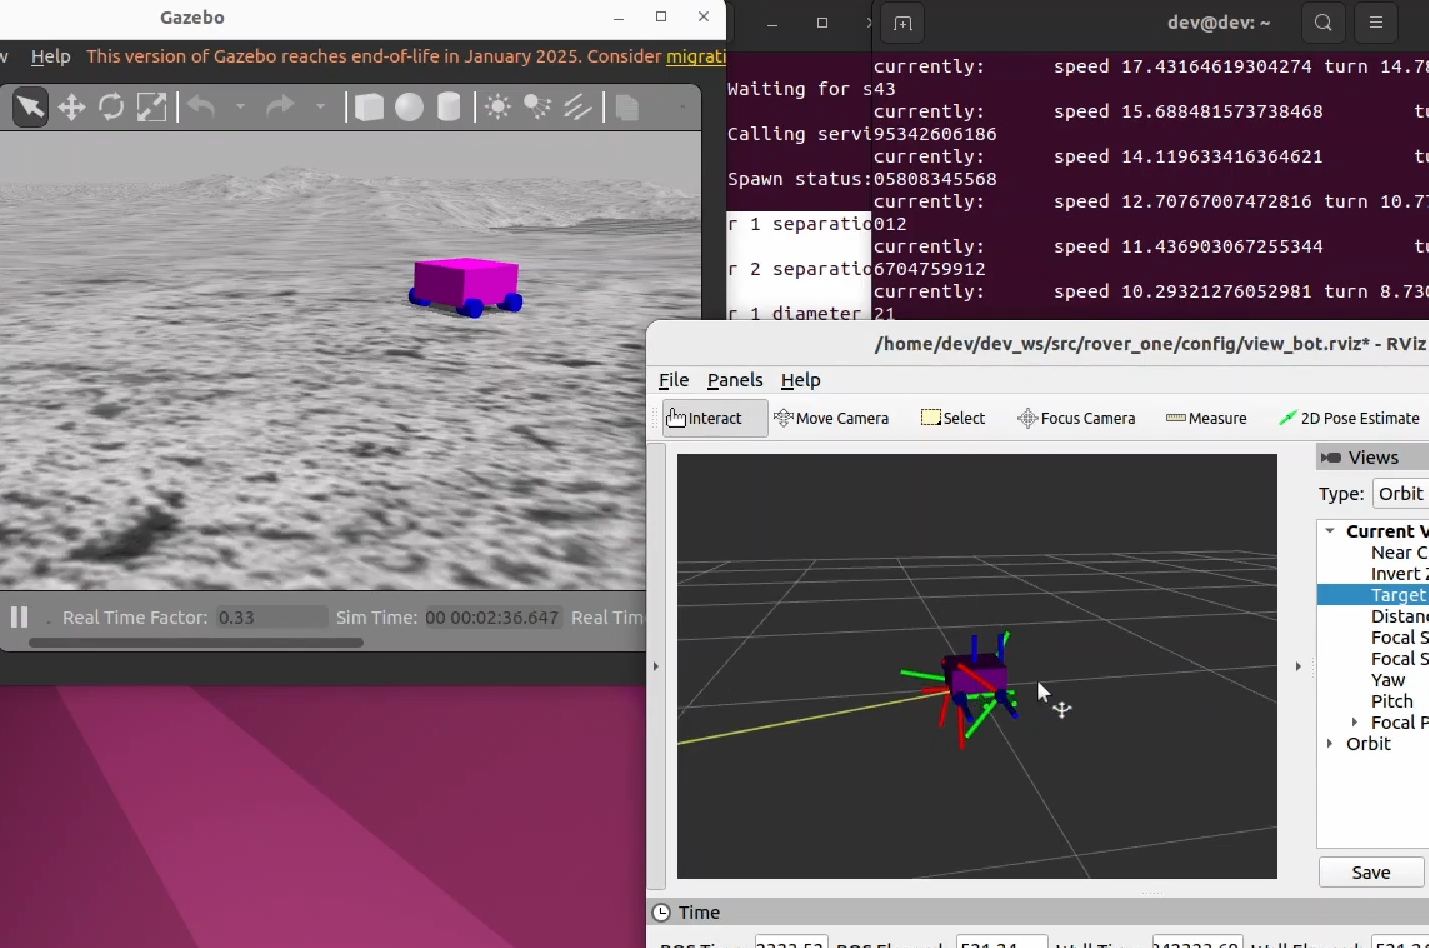This screenshot has height=948, width=1429.
Task: Activate the translate mode tool in Gazebo
Action: pyautogui.click(x=71, y=107)
